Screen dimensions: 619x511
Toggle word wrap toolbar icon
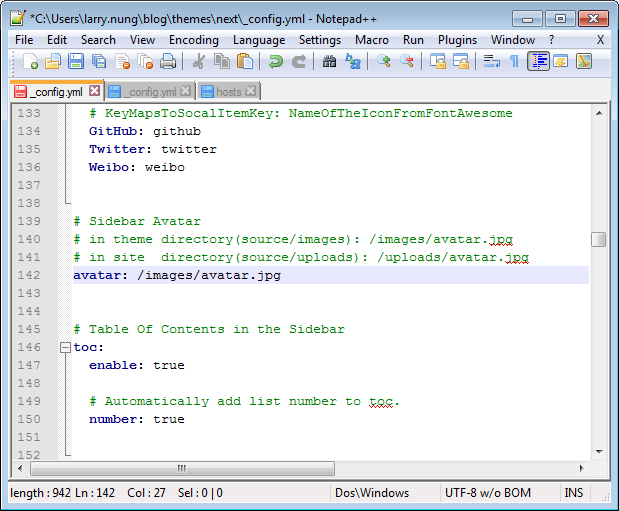[491, 62]
